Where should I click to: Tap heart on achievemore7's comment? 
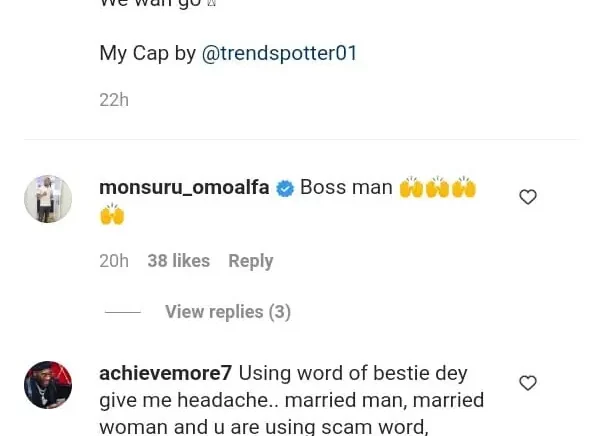pos(528,383)
